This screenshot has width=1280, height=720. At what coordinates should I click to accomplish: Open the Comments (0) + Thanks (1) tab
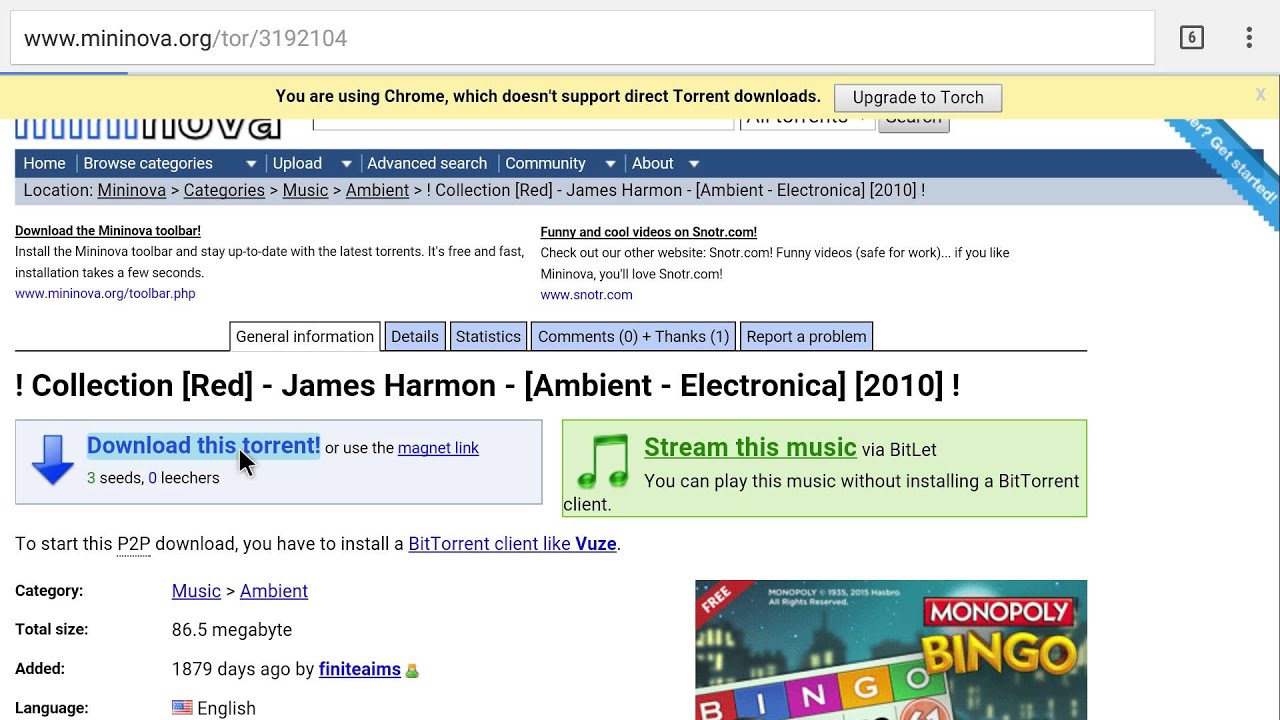[633, 336]
